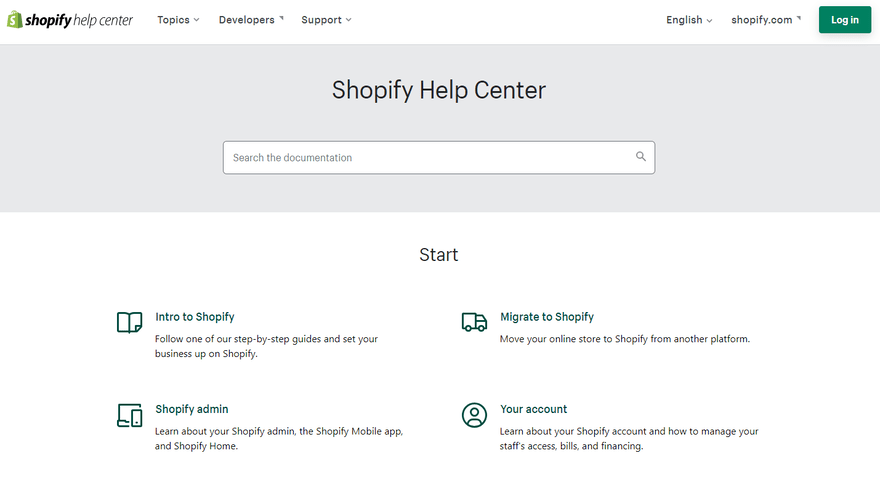Screen dimensions: 880x477
Task: Open the English language selector
Action: [689, 20]
